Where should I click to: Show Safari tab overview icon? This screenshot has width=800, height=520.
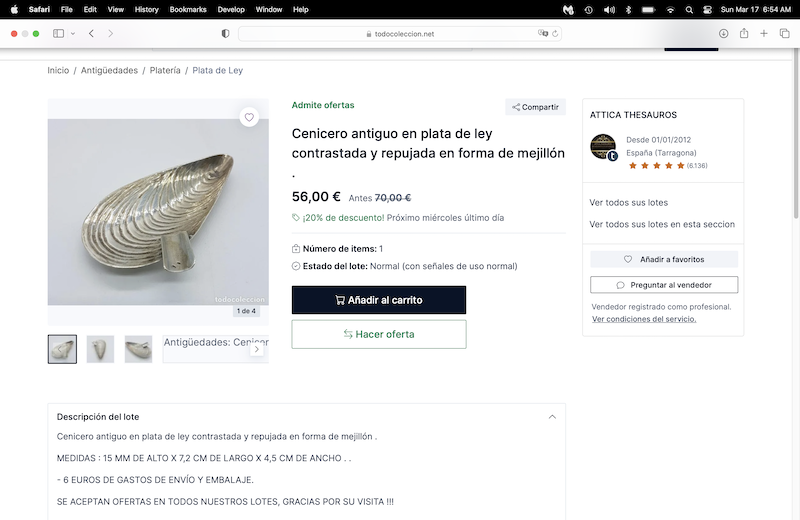click(784, 33)
